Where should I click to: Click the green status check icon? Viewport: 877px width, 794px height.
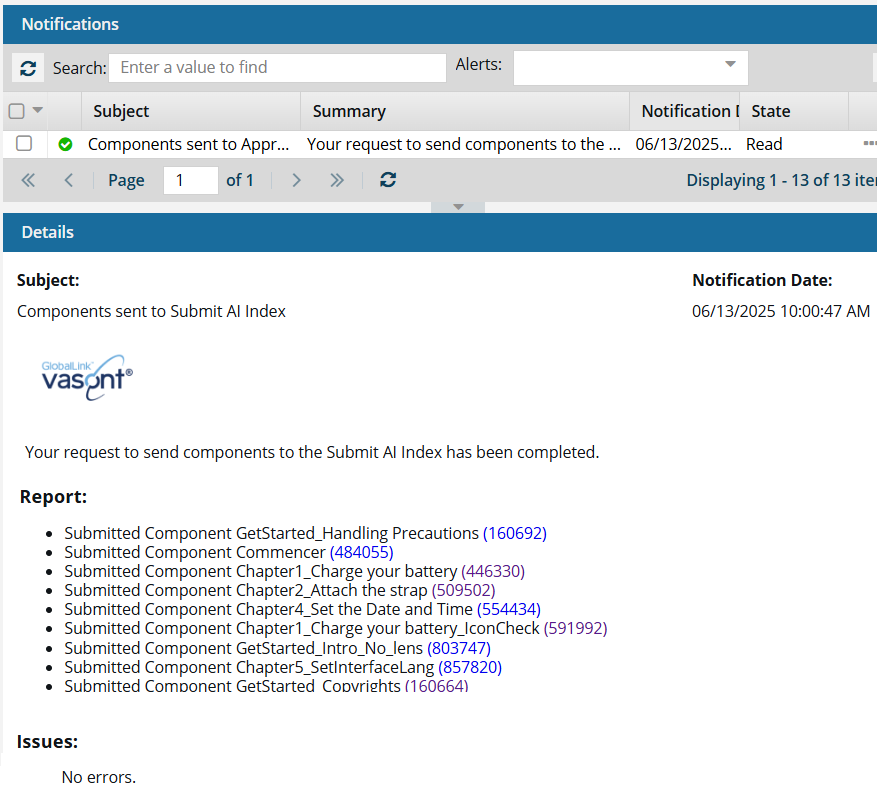pos(66,144)
